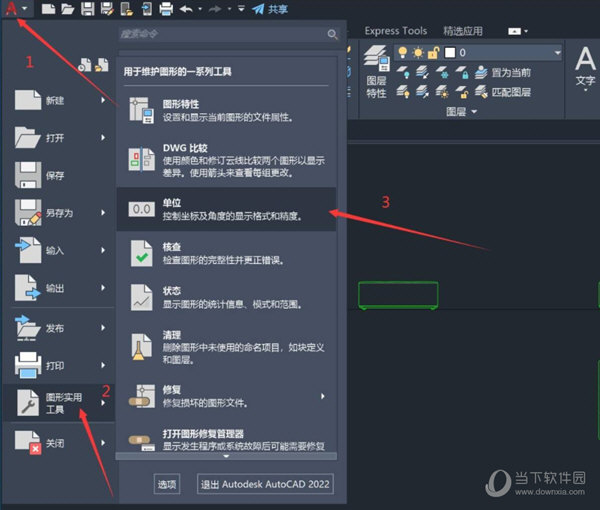Click the white layer color swatch

tap(452, 52)
